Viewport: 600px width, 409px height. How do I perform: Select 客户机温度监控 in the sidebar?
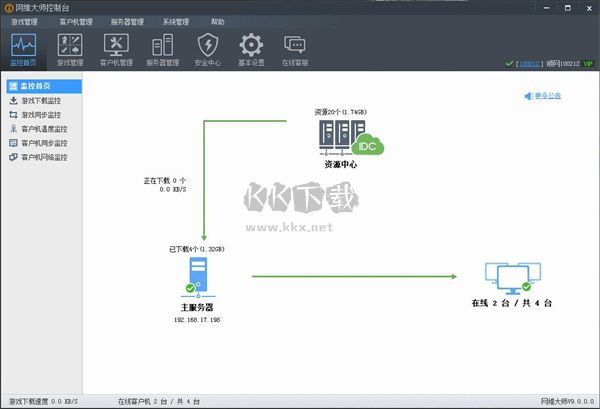tap(44, 129)
